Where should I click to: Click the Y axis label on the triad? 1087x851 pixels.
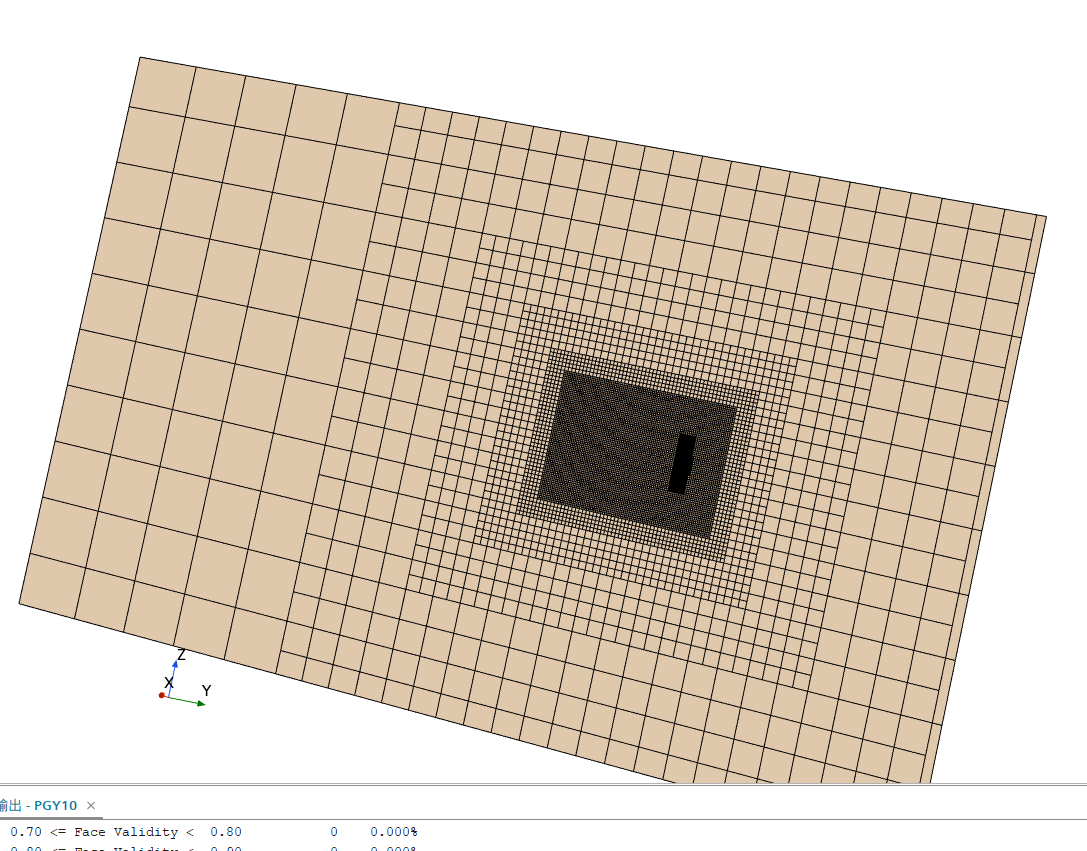click(206, 690)
